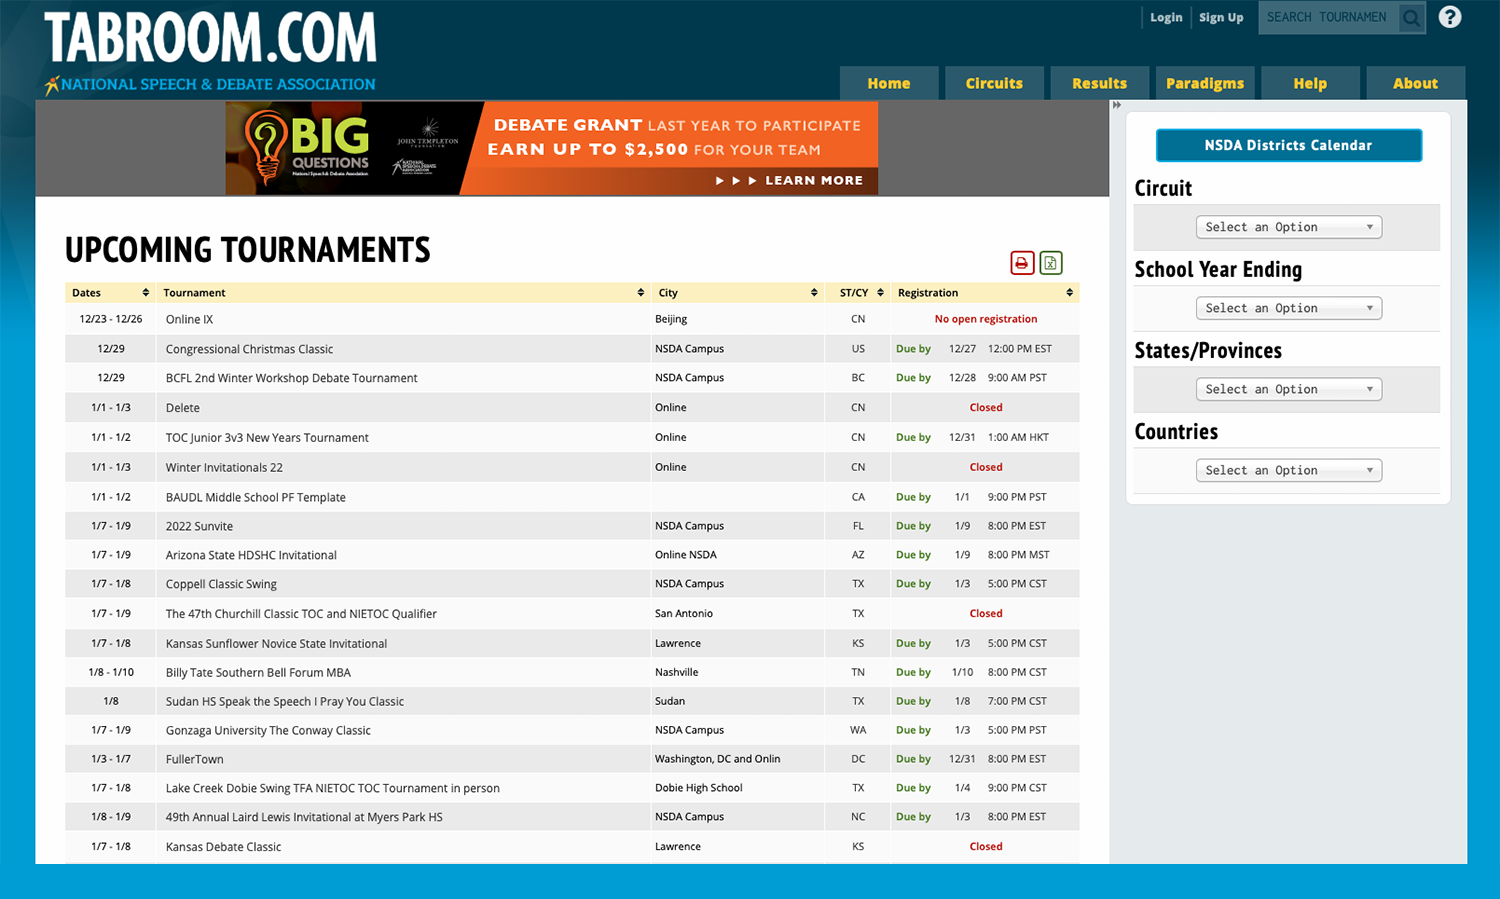Open Congressional Christmas Classic tournament
1500x899 pixels.
(x=249, y=349)
